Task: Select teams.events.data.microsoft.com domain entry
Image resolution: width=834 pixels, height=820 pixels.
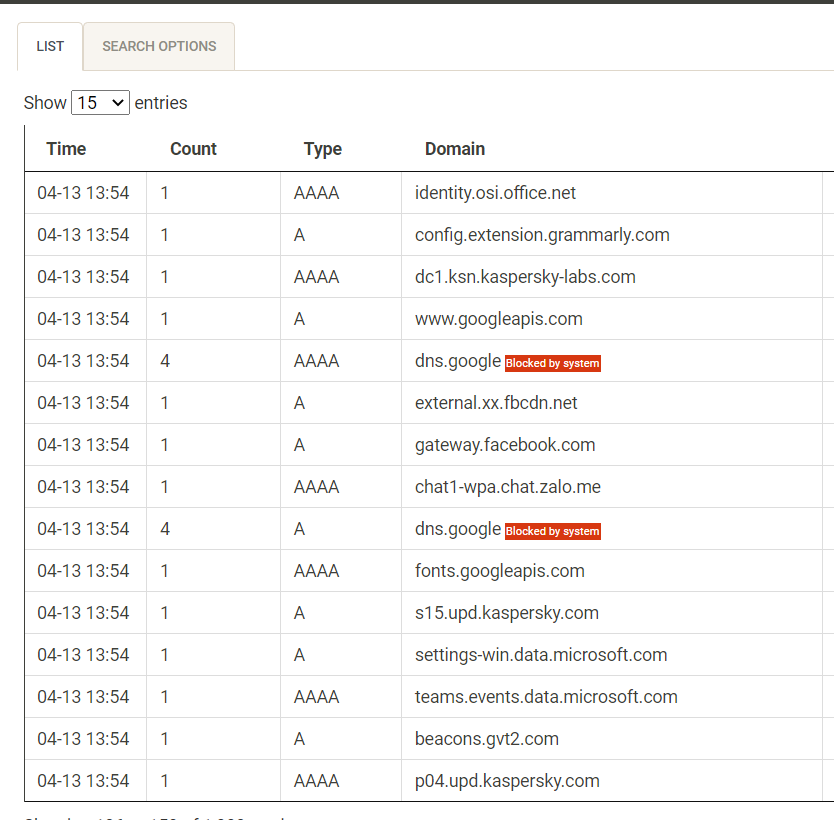Action: click(x=546, y=697)
